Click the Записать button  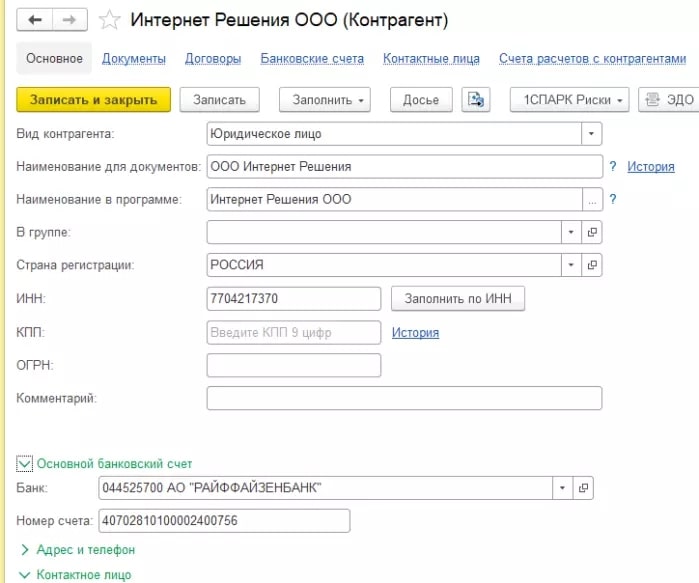(x=219, y=99)
